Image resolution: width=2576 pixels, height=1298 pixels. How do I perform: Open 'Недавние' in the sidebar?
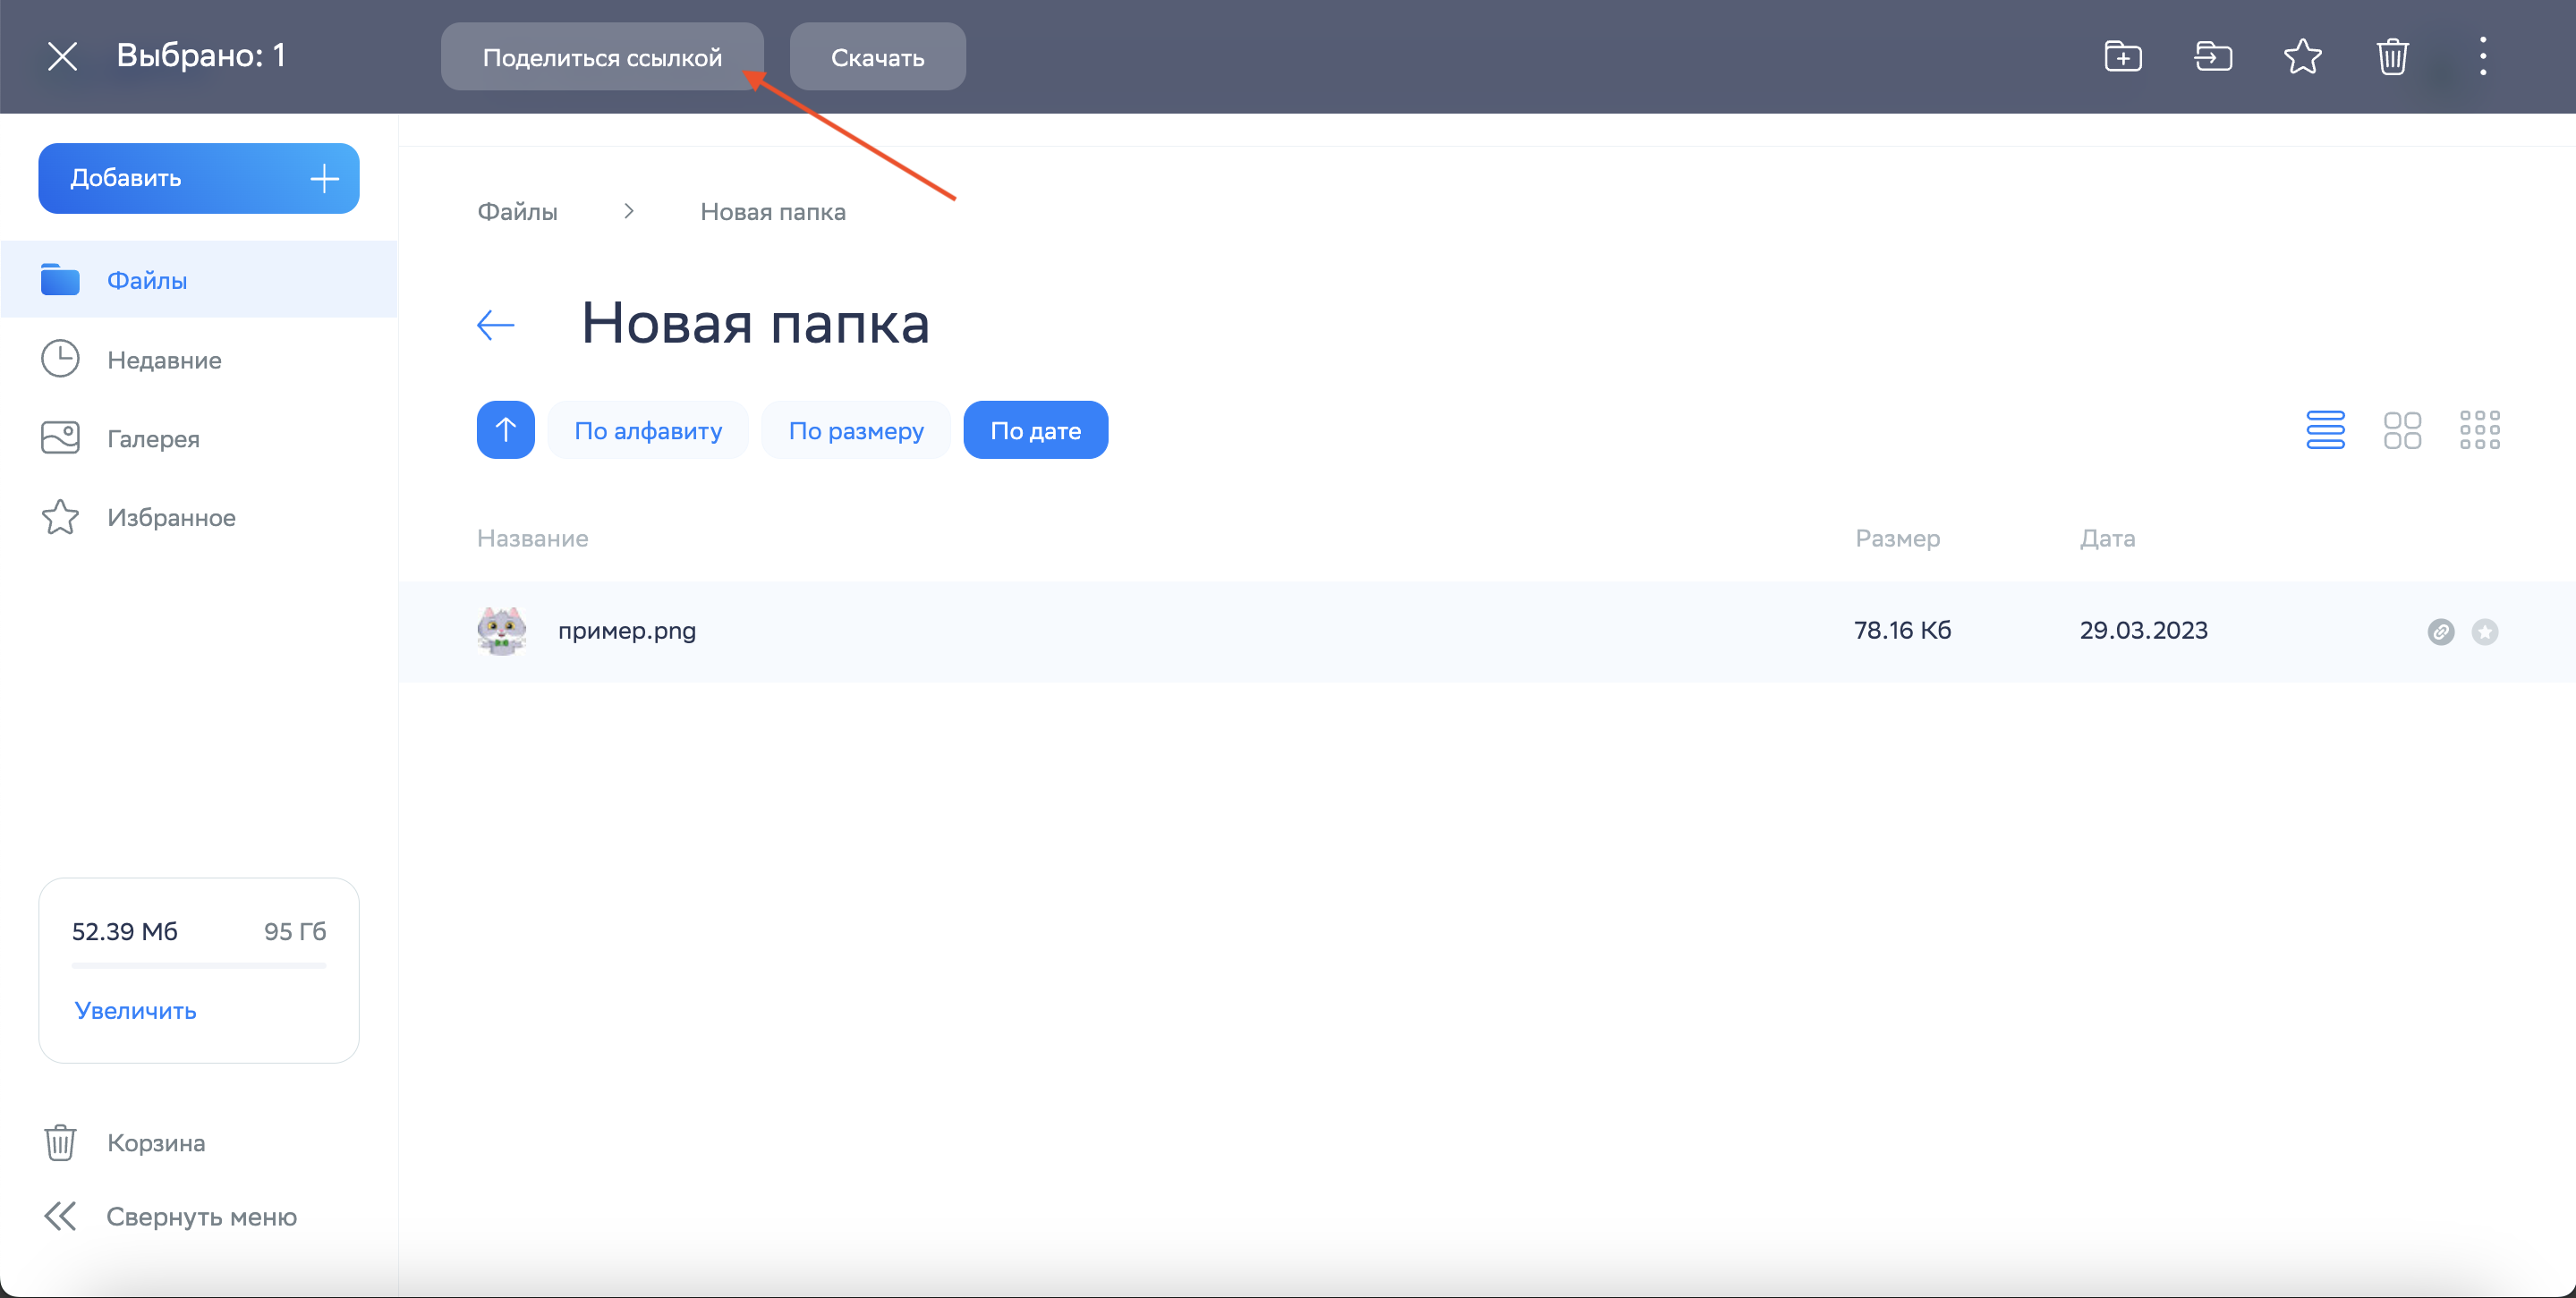pyautogui.click(x=199, y=359)
